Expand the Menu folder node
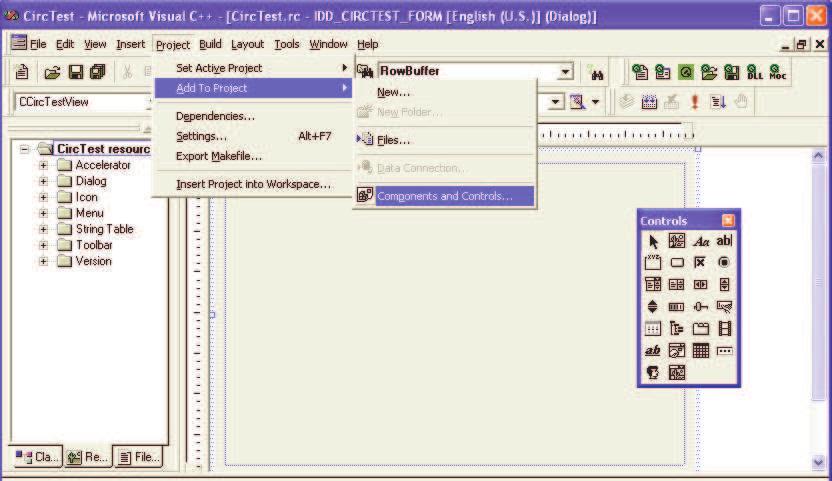 click(44, 213)
